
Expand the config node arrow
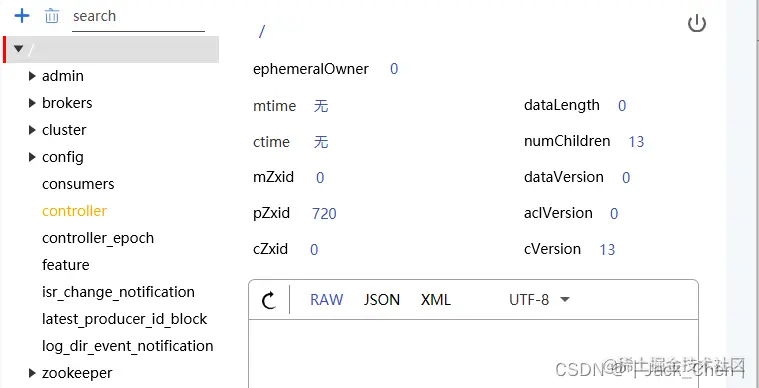click(32, 157)
